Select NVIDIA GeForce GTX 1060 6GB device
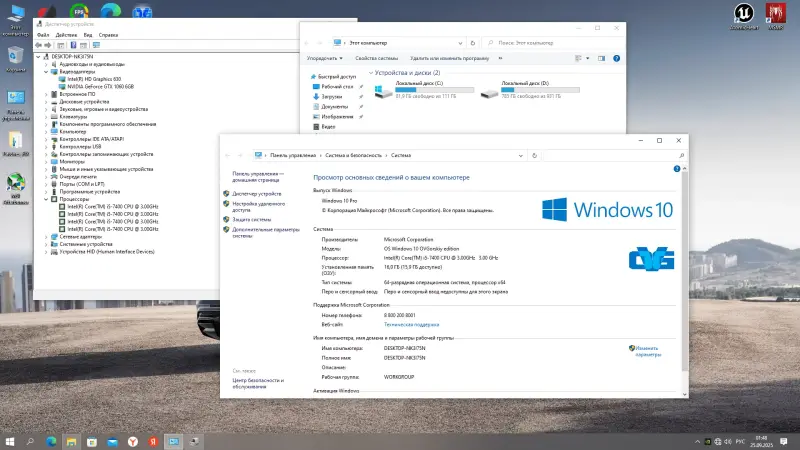Viewport: 800px width, 450px height. coord(102,86)
